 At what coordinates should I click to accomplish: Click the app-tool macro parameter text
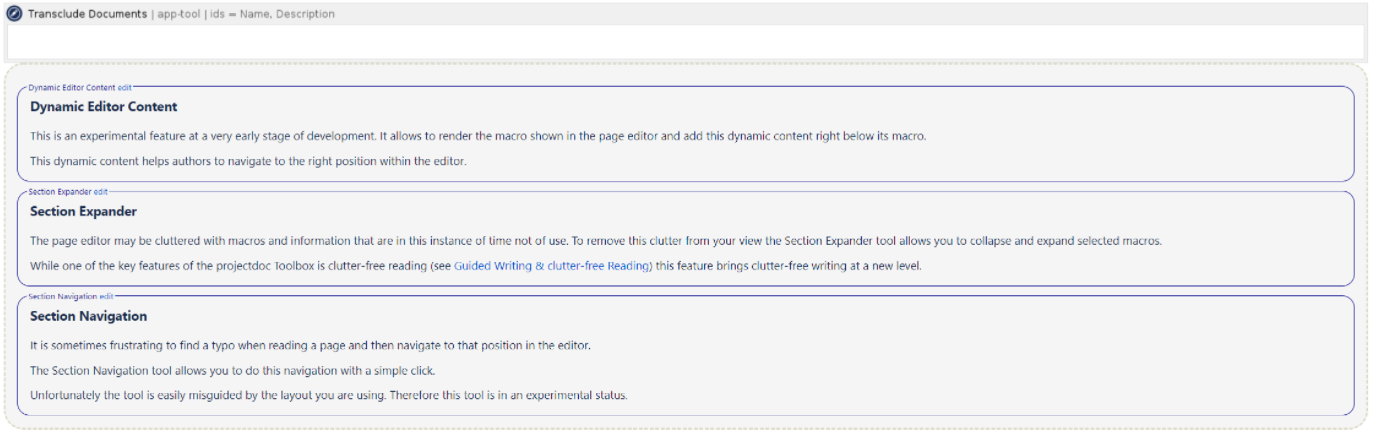pos(180,14)
